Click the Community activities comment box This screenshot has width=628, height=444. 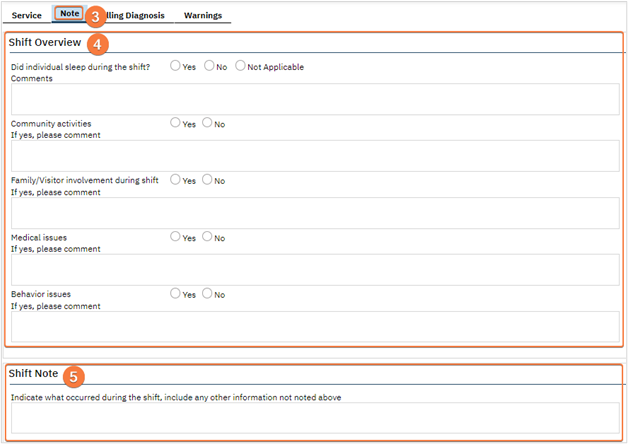point(315,156)
